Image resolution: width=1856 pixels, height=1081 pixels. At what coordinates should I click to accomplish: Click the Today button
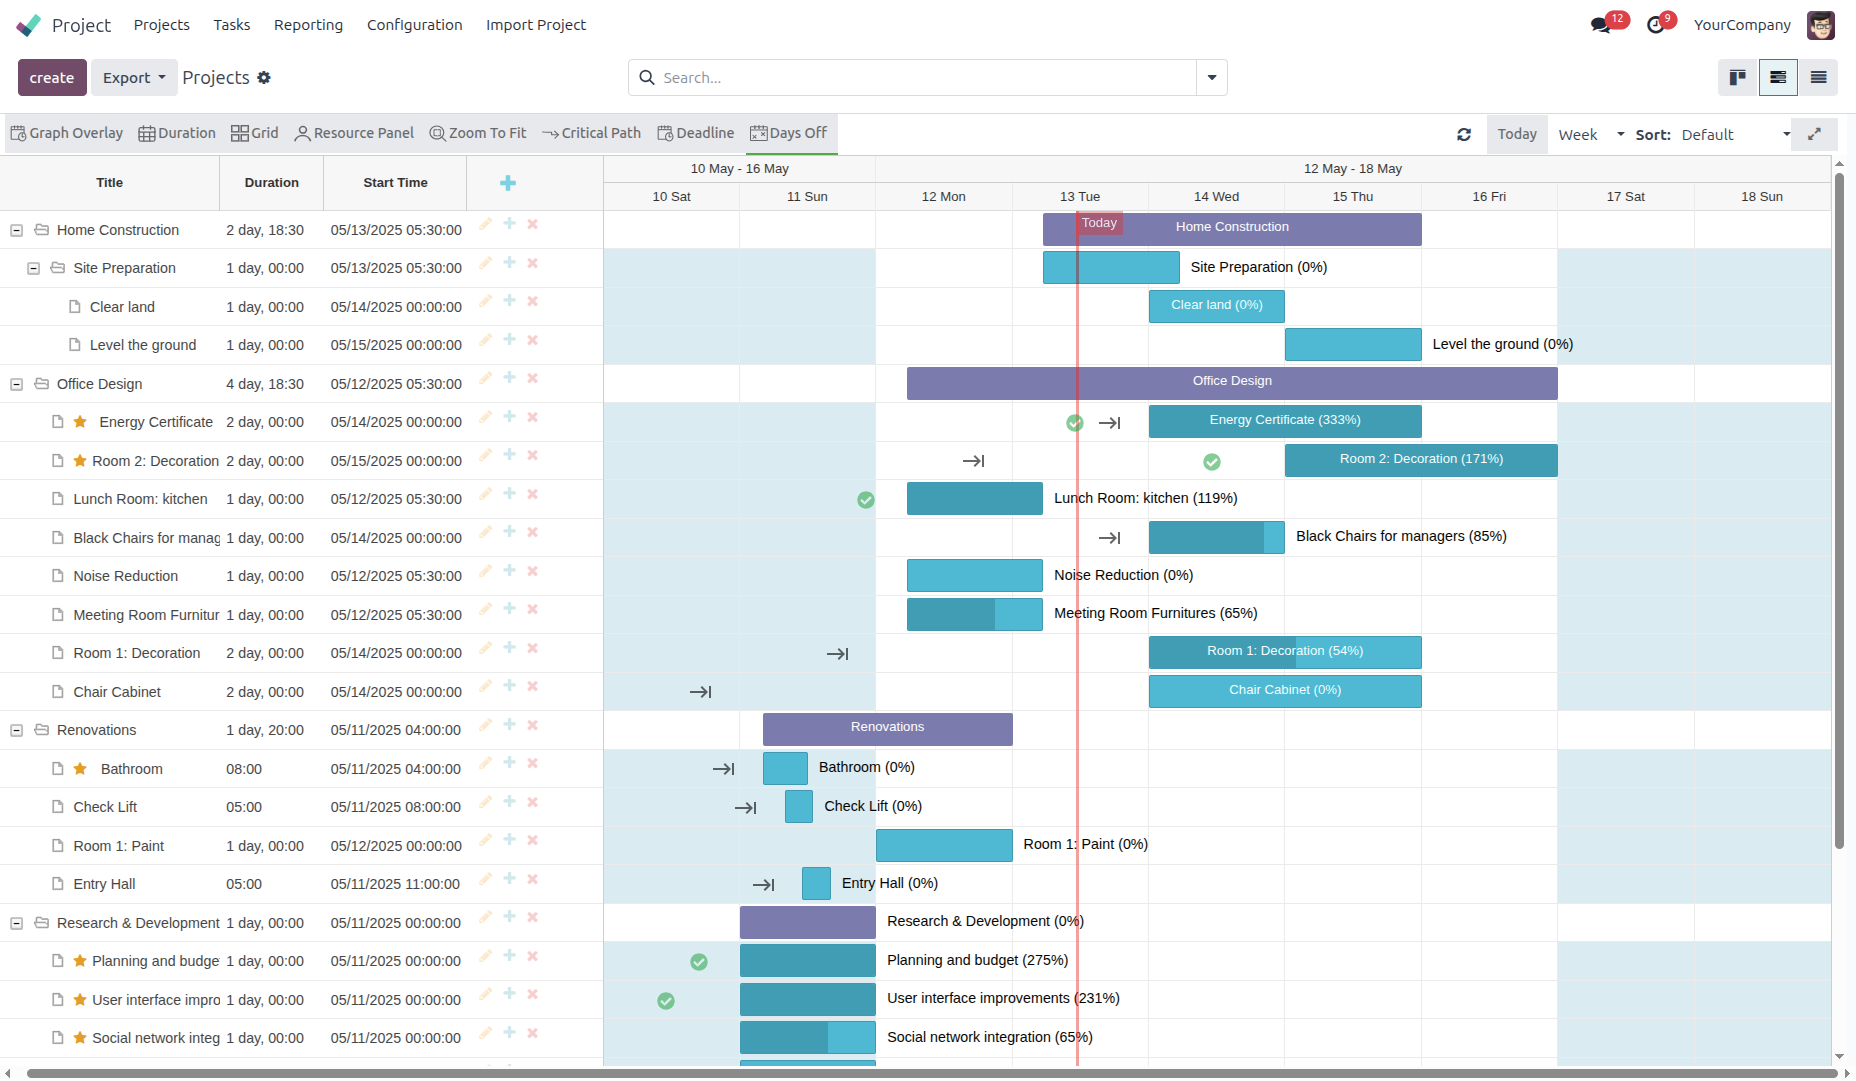tap(1516, 134)
